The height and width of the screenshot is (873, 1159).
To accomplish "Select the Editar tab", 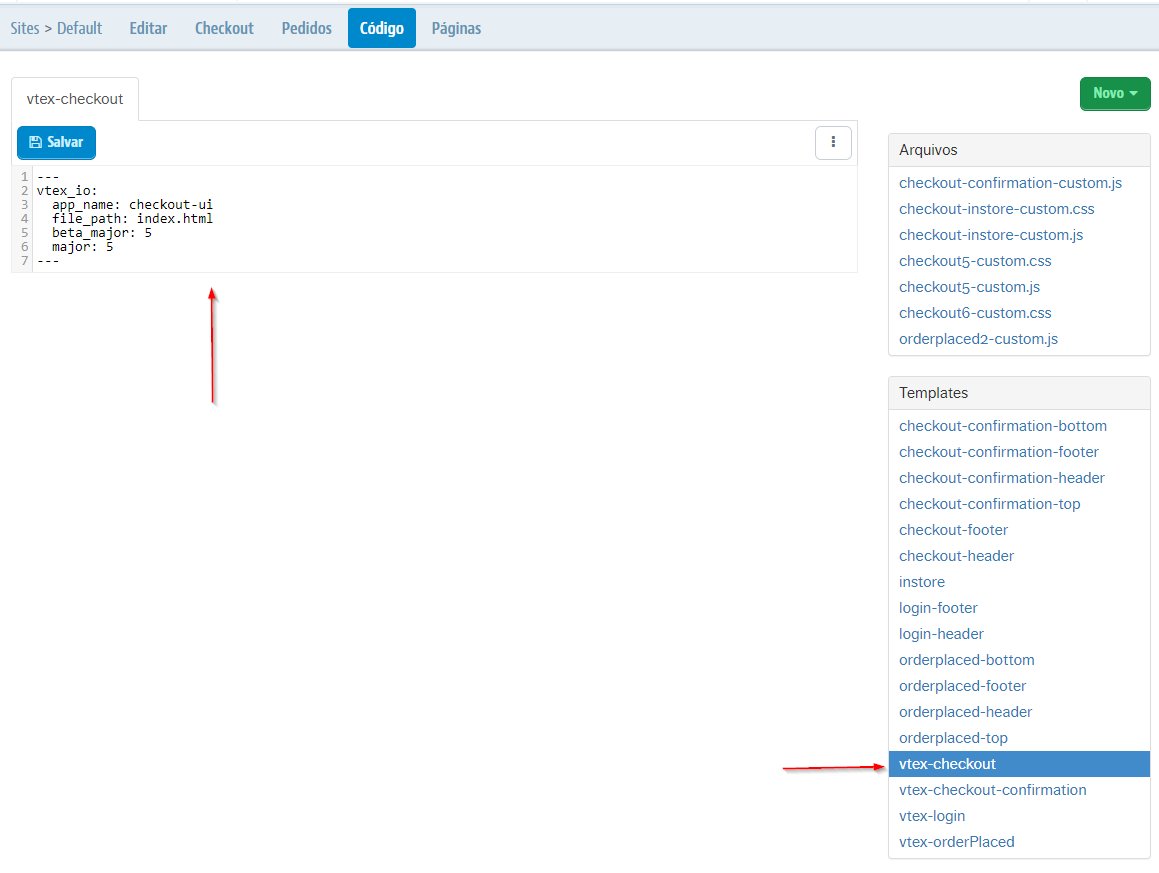I will pyautogui.click(x=148, y=27).
